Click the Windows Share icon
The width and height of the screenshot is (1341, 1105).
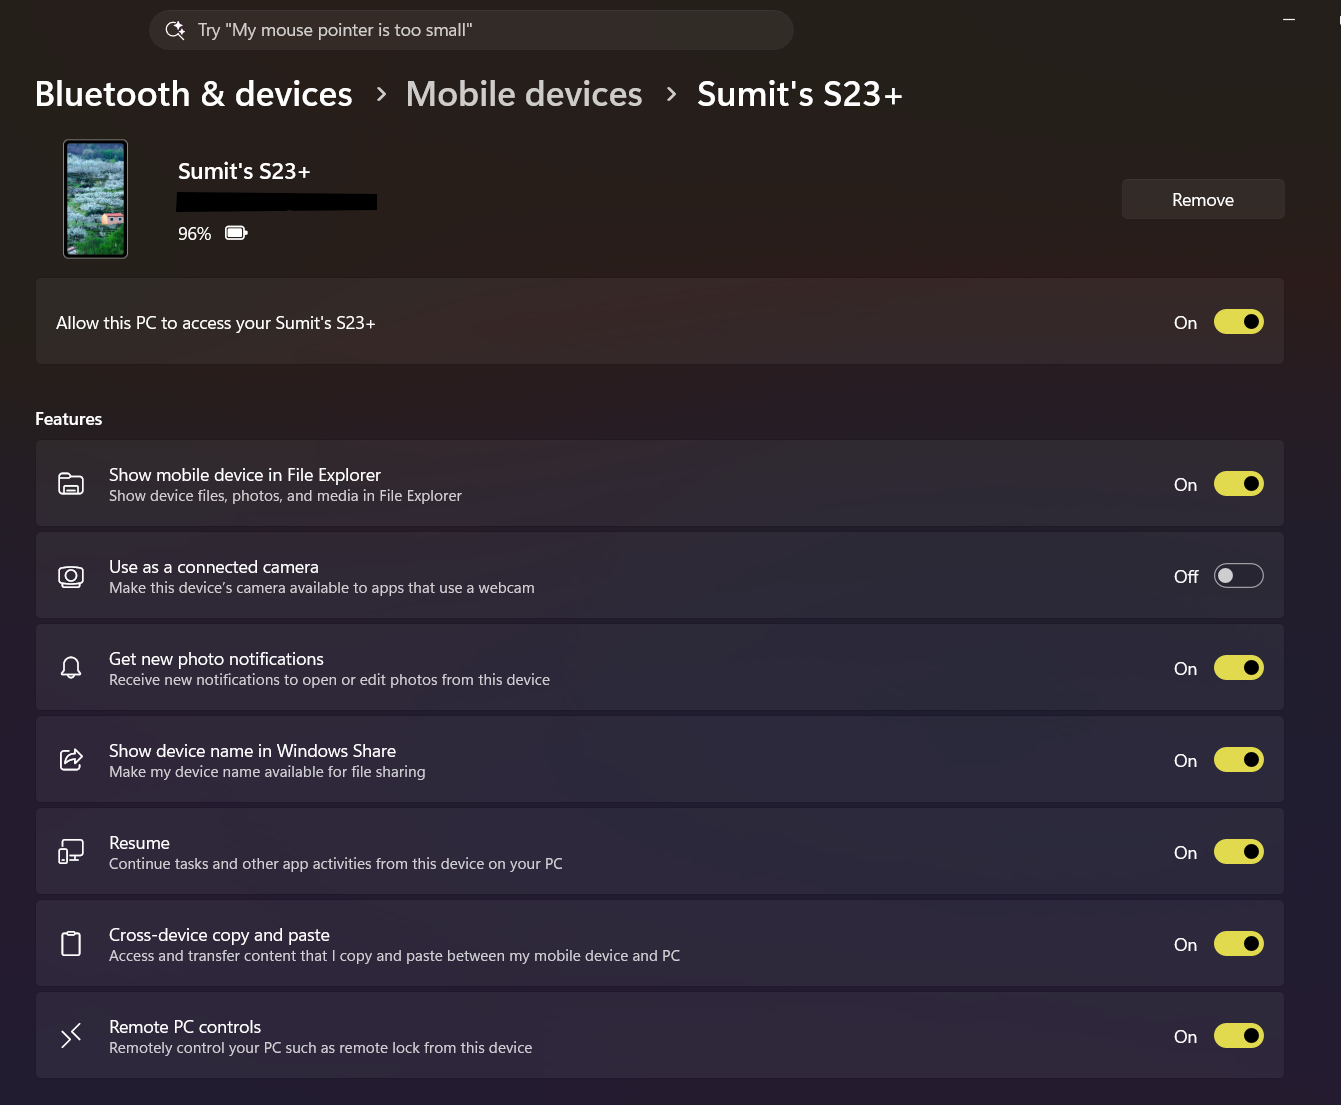pos(71,760)
